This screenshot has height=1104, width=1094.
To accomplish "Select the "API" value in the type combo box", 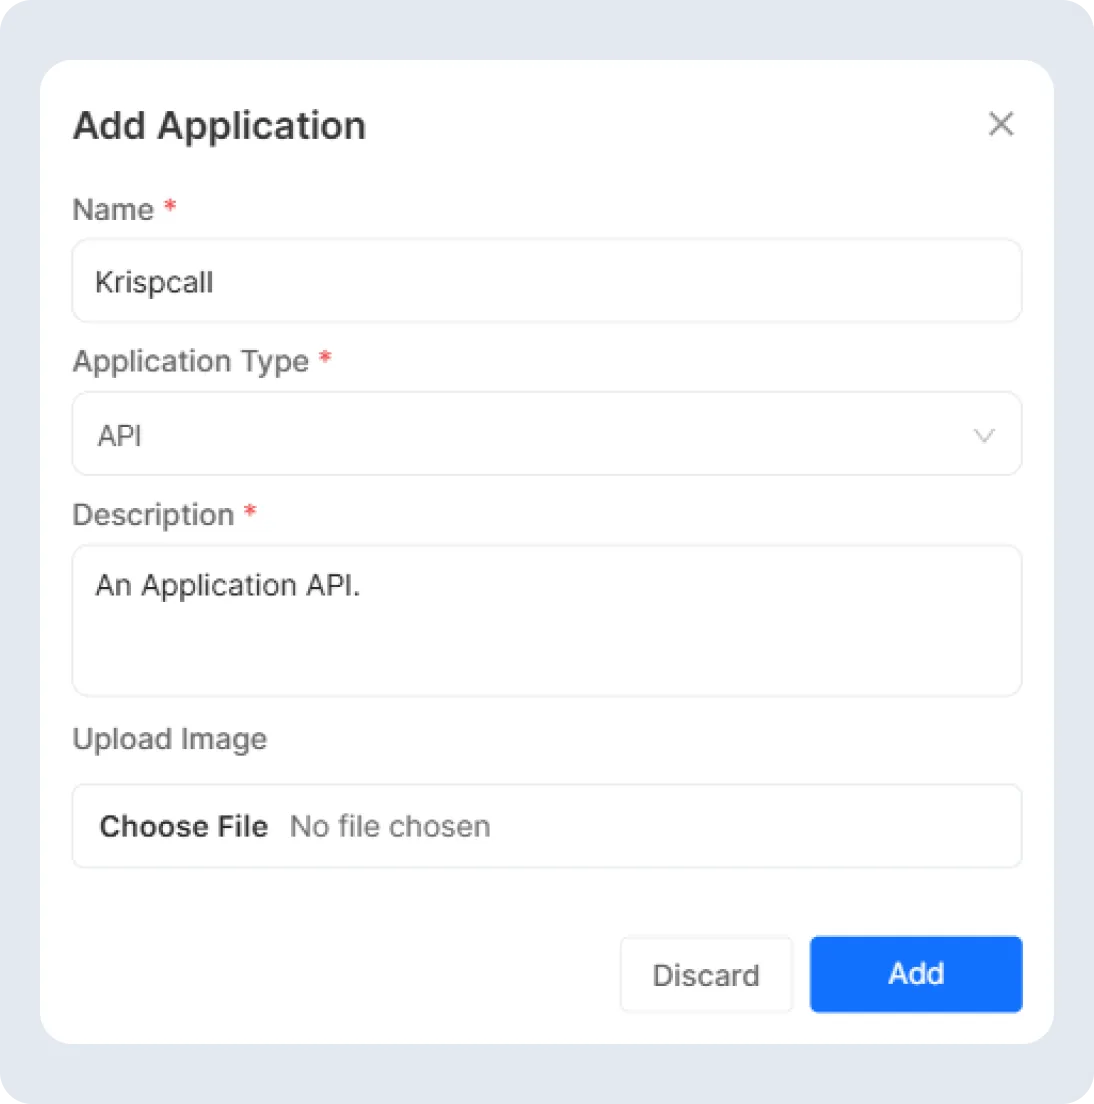I will coord(119,436).
